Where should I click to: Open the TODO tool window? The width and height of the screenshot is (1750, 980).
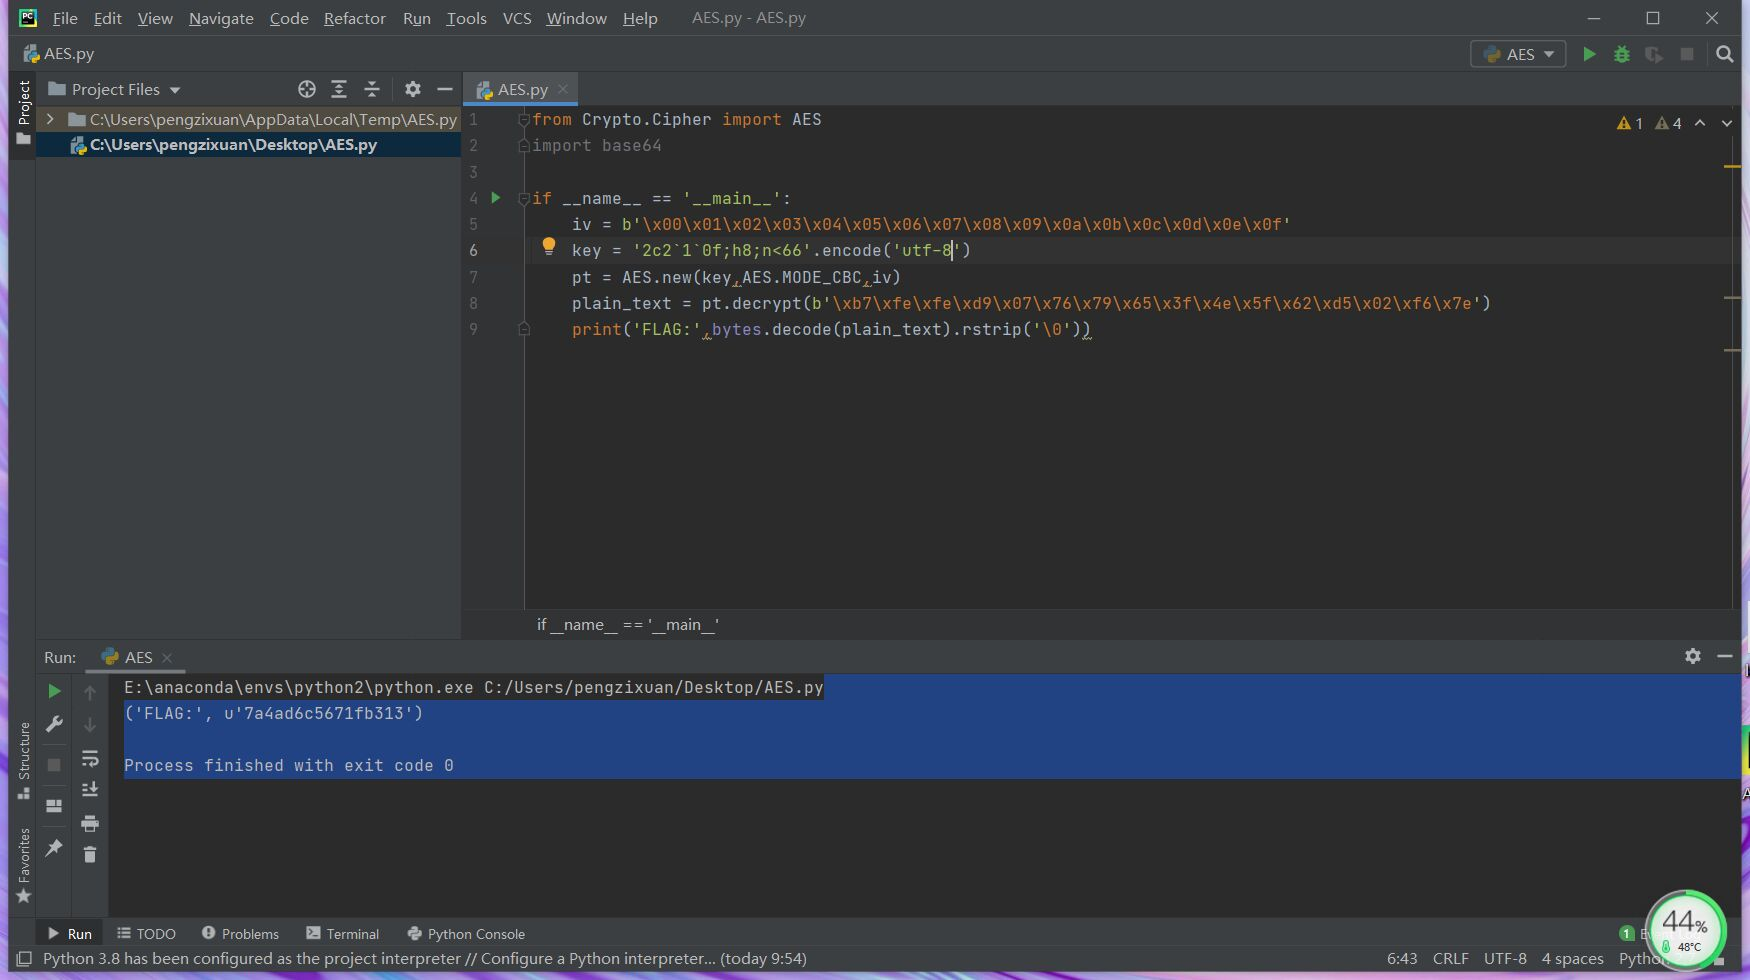[146, 933]
